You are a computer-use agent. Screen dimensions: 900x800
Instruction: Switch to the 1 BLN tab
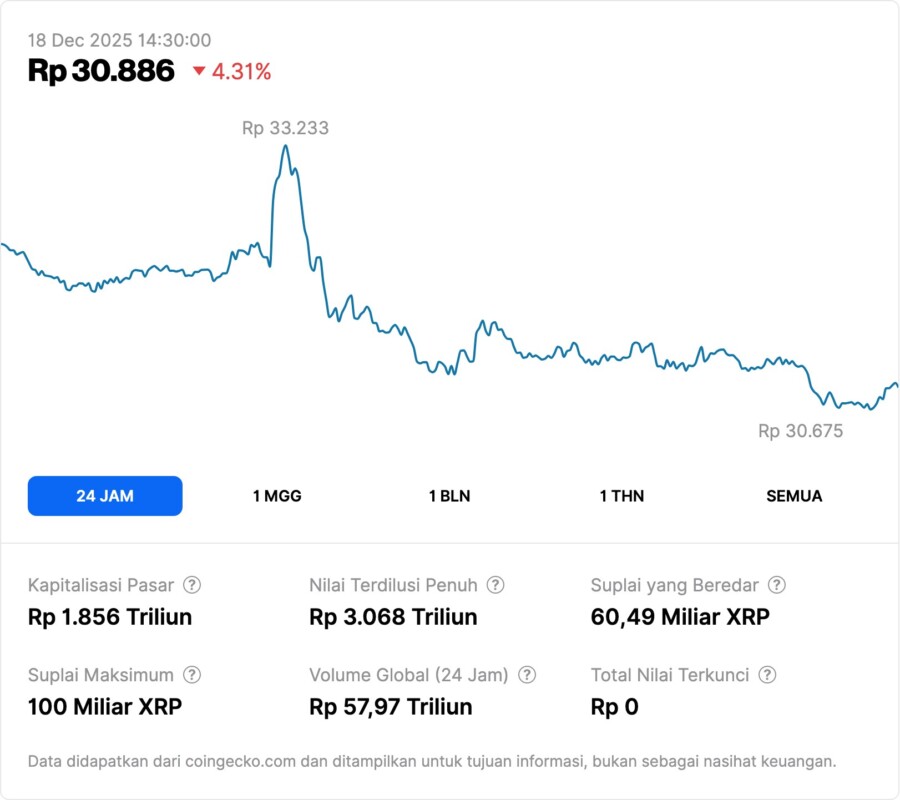pos(449,496)
